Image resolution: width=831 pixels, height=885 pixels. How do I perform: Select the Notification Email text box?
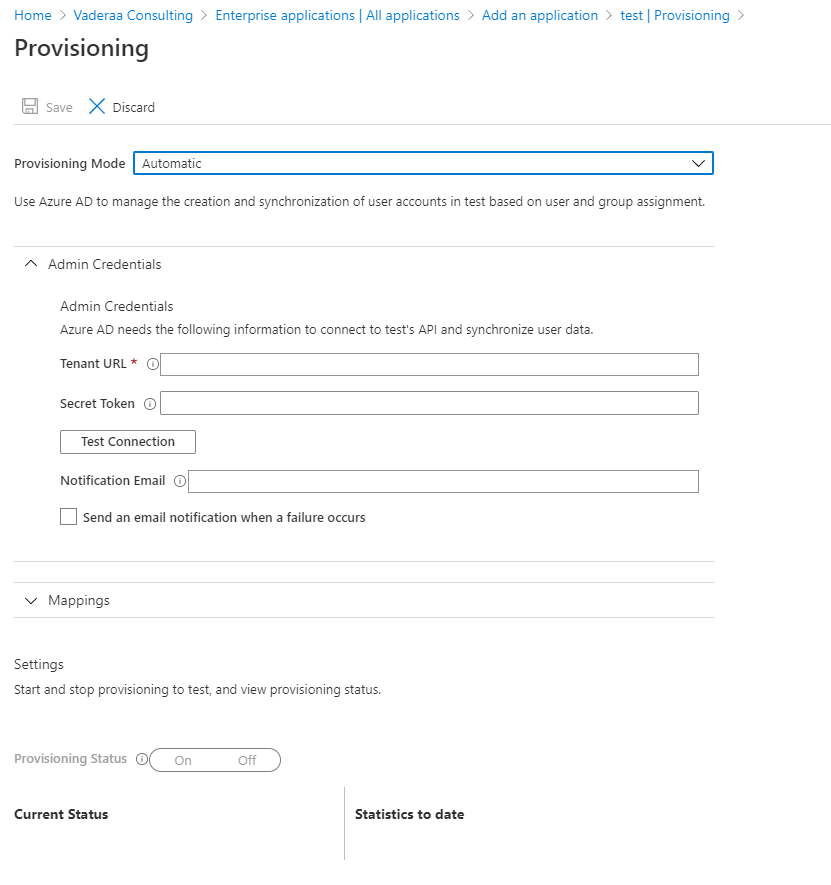pyautogui.click(x=443, y=481)
